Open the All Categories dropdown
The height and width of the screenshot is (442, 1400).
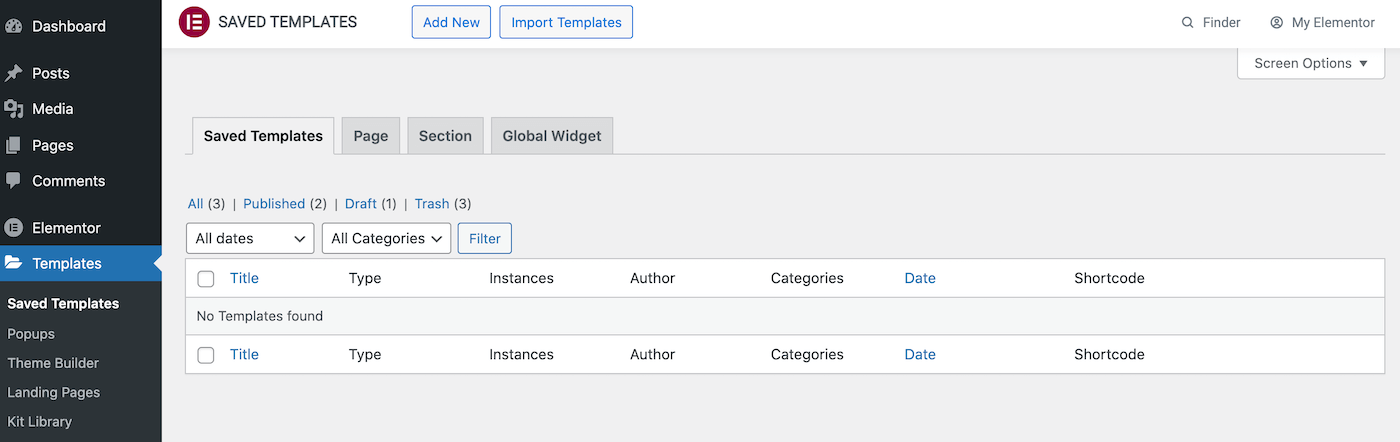386,238
